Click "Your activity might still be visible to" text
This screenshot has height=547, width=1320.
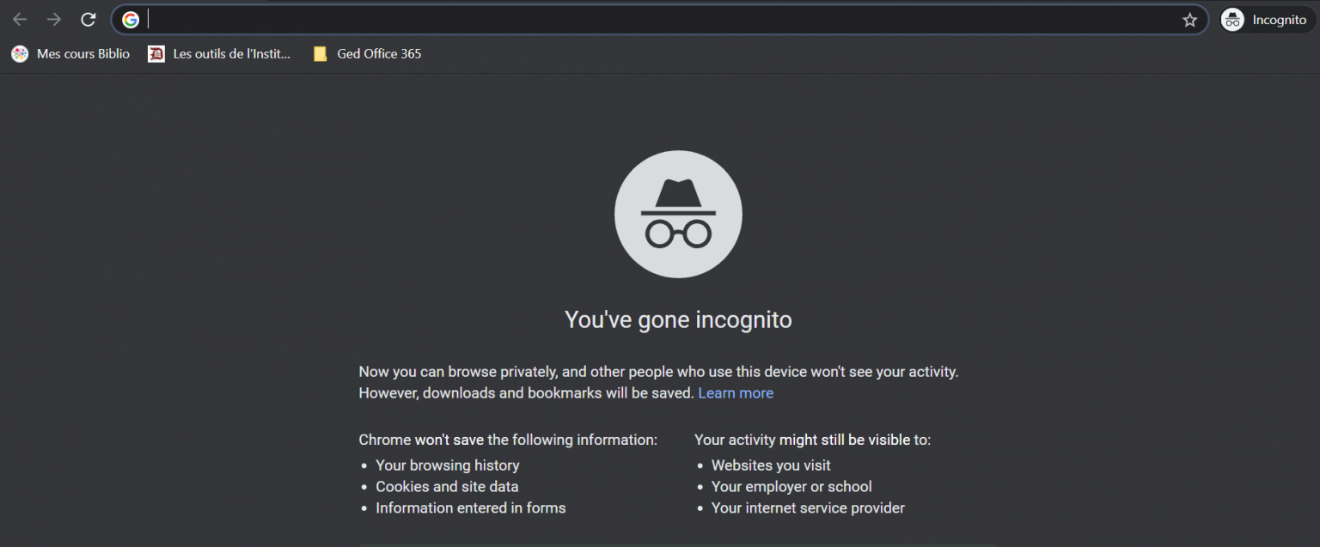[x=812, y=440]
